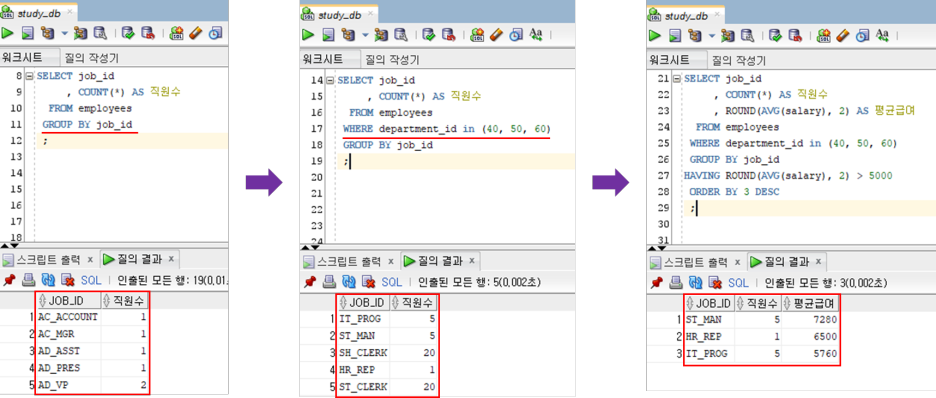Delete row icon in right window results
Screen dimensions: 936x398
pos(714,282)
